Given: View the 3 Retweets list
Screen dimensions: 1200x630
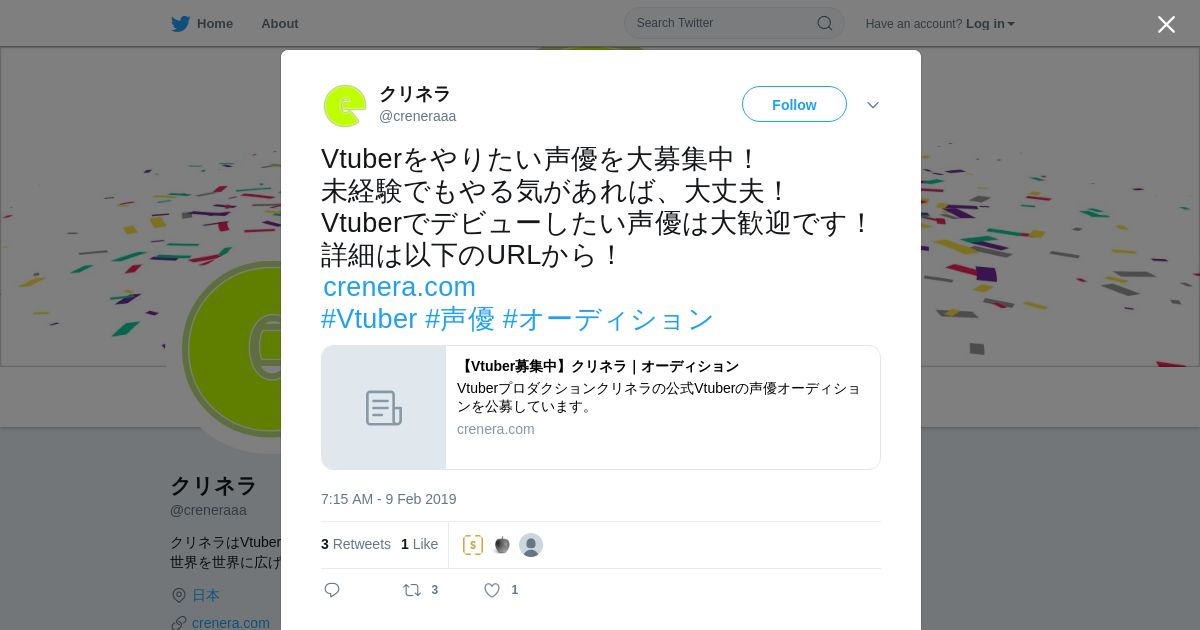Looking at the screenshot, I should (356, 544).
